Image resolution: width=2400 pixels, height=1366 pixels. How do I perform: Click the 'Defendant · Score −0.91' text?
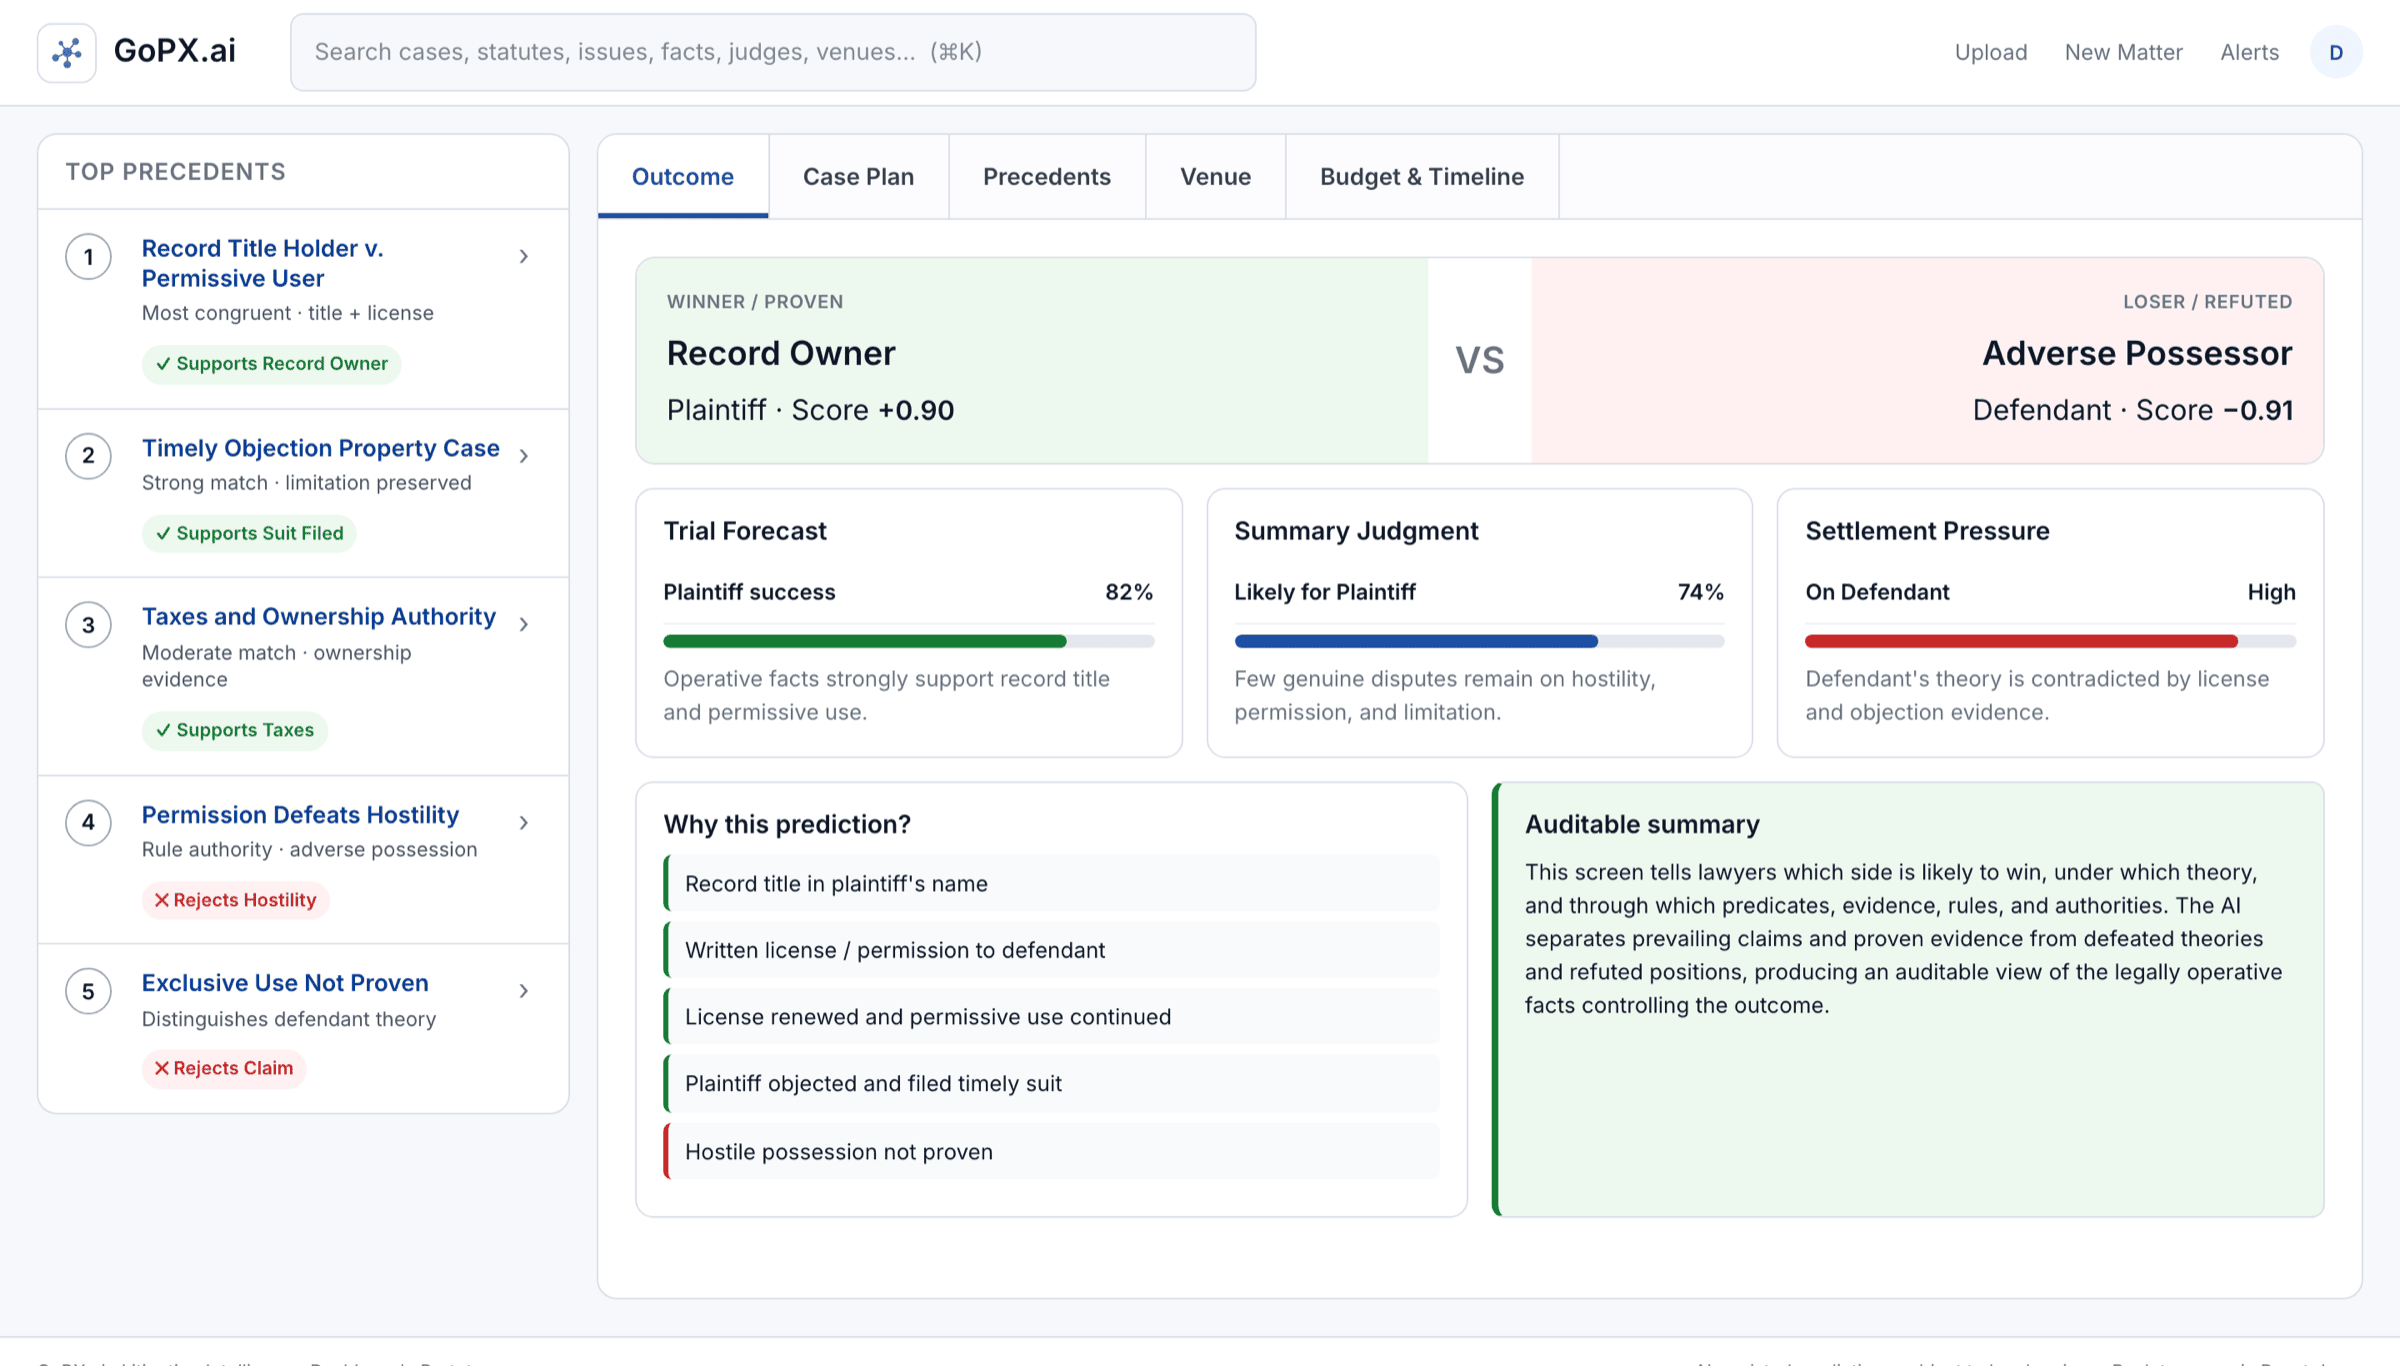(2132, 410)
